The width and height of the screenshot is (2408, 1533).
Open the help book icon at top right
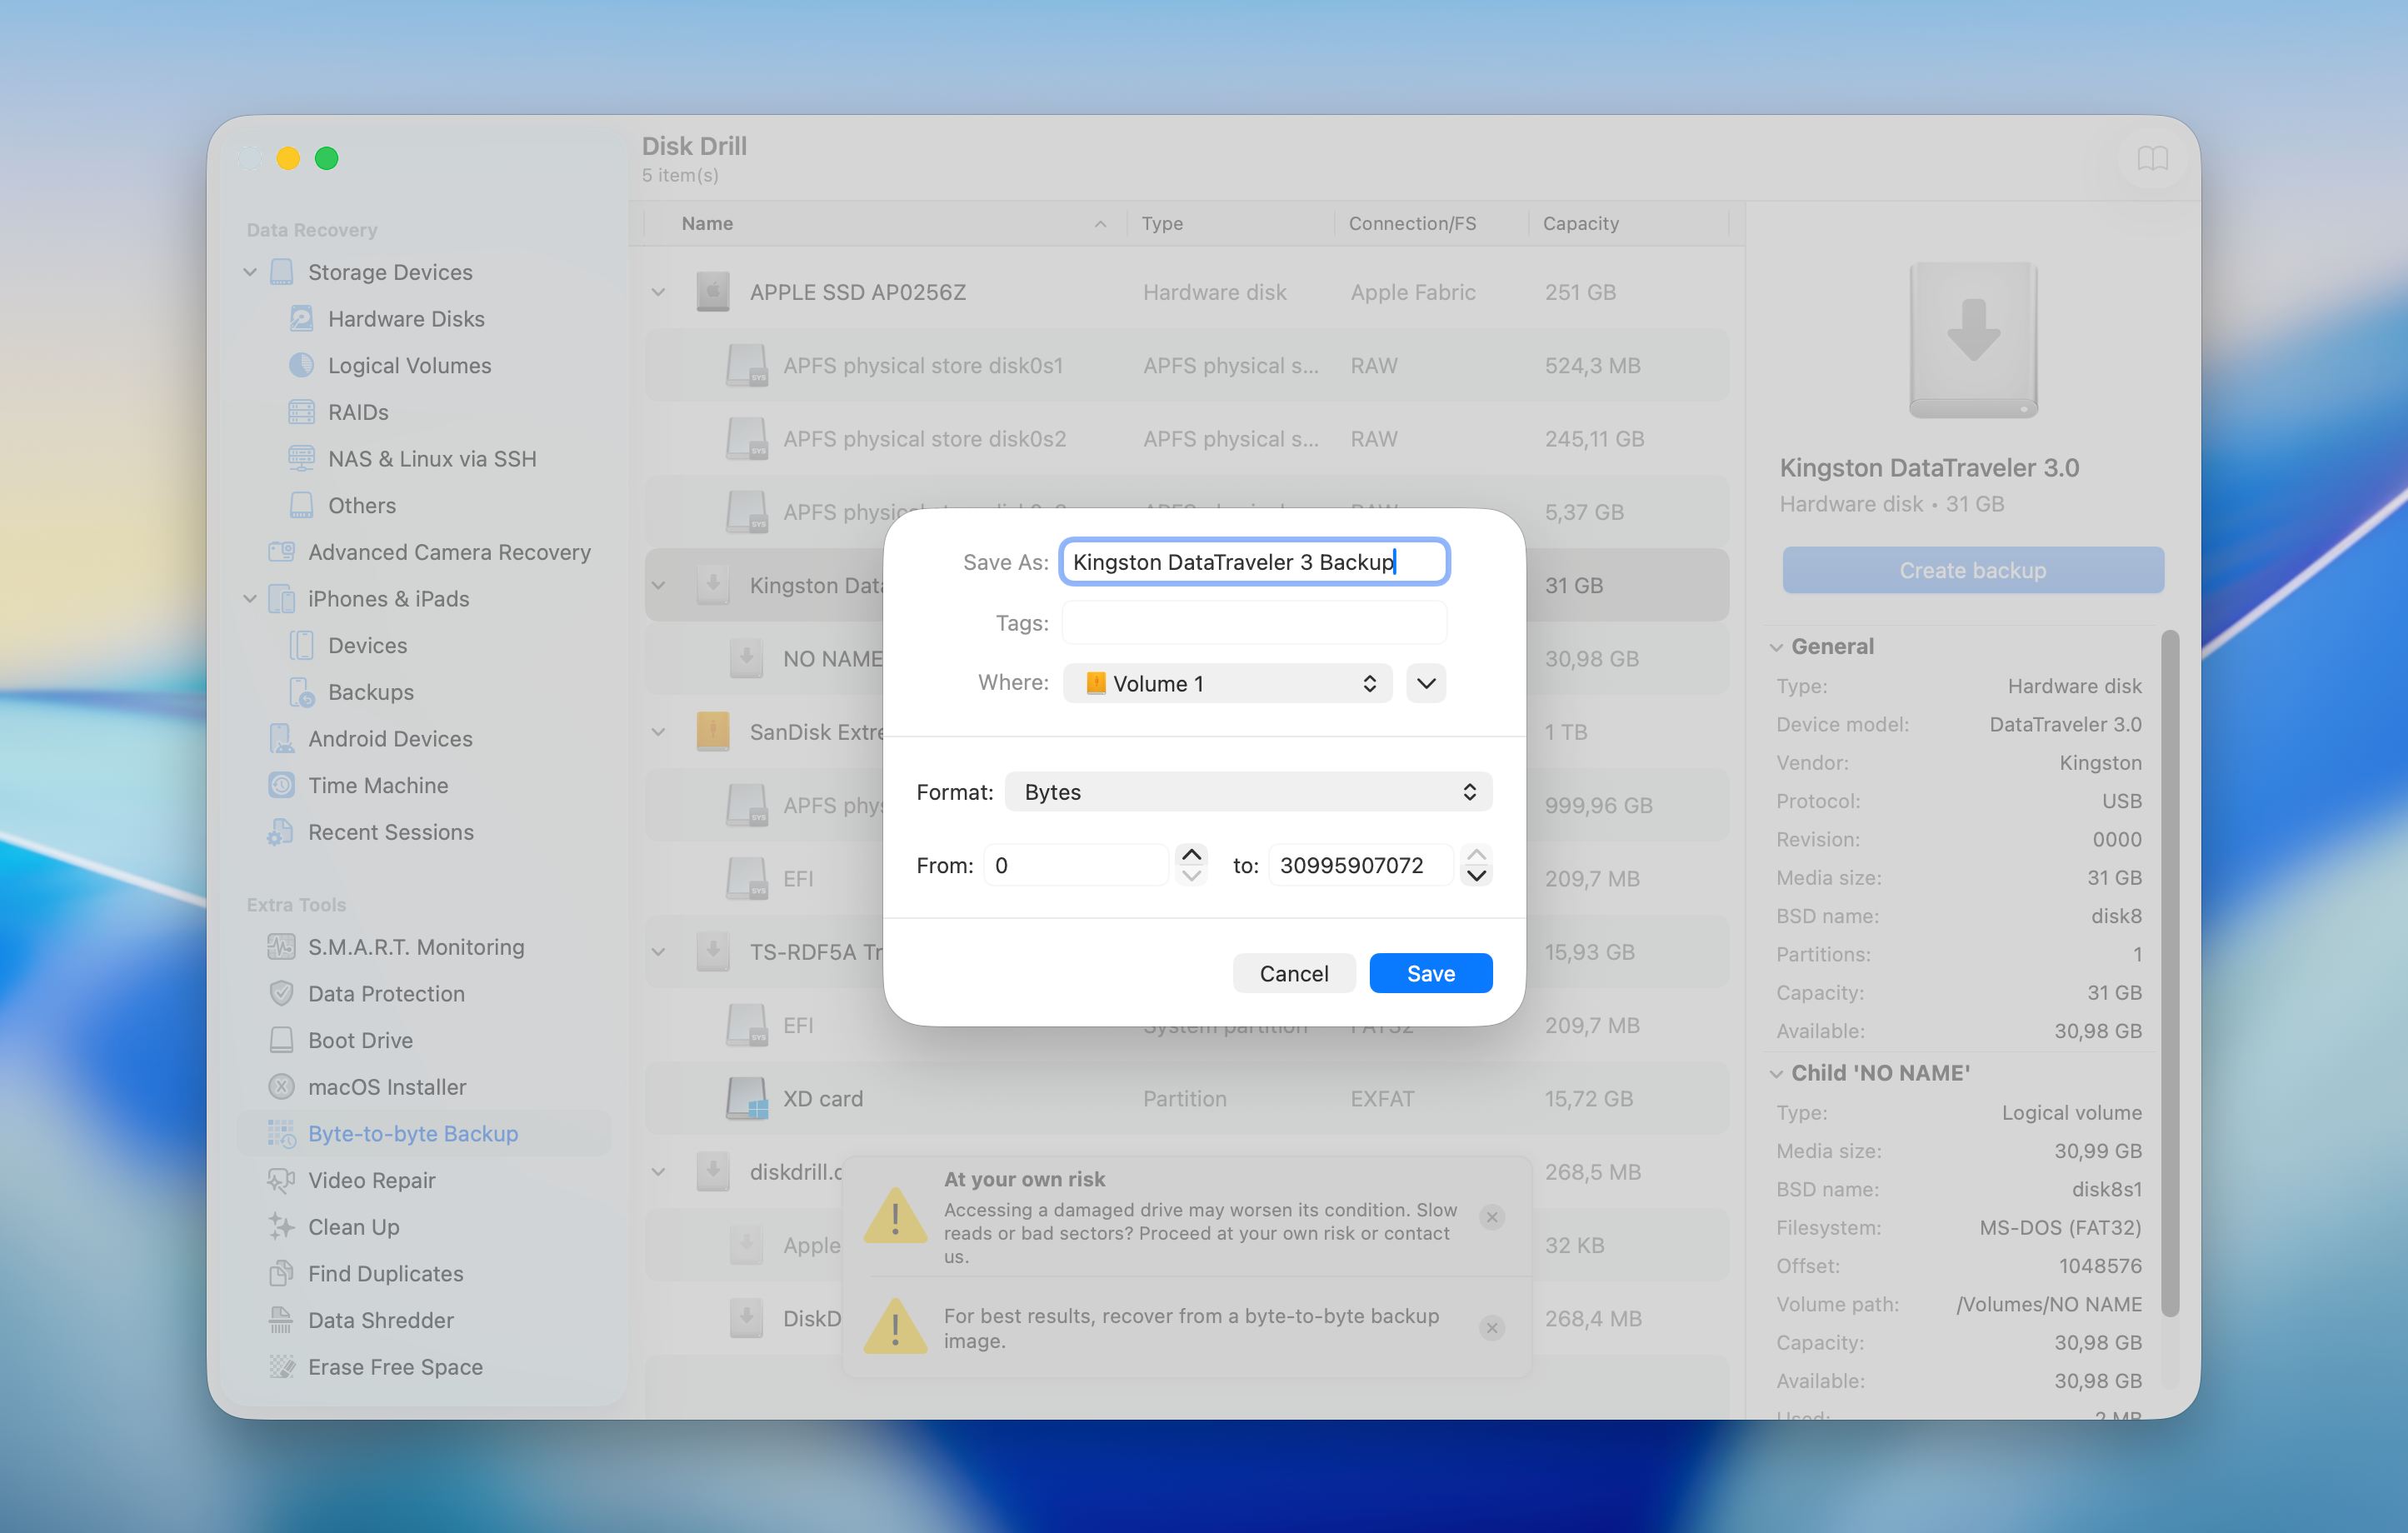[x=2152, y=158]
